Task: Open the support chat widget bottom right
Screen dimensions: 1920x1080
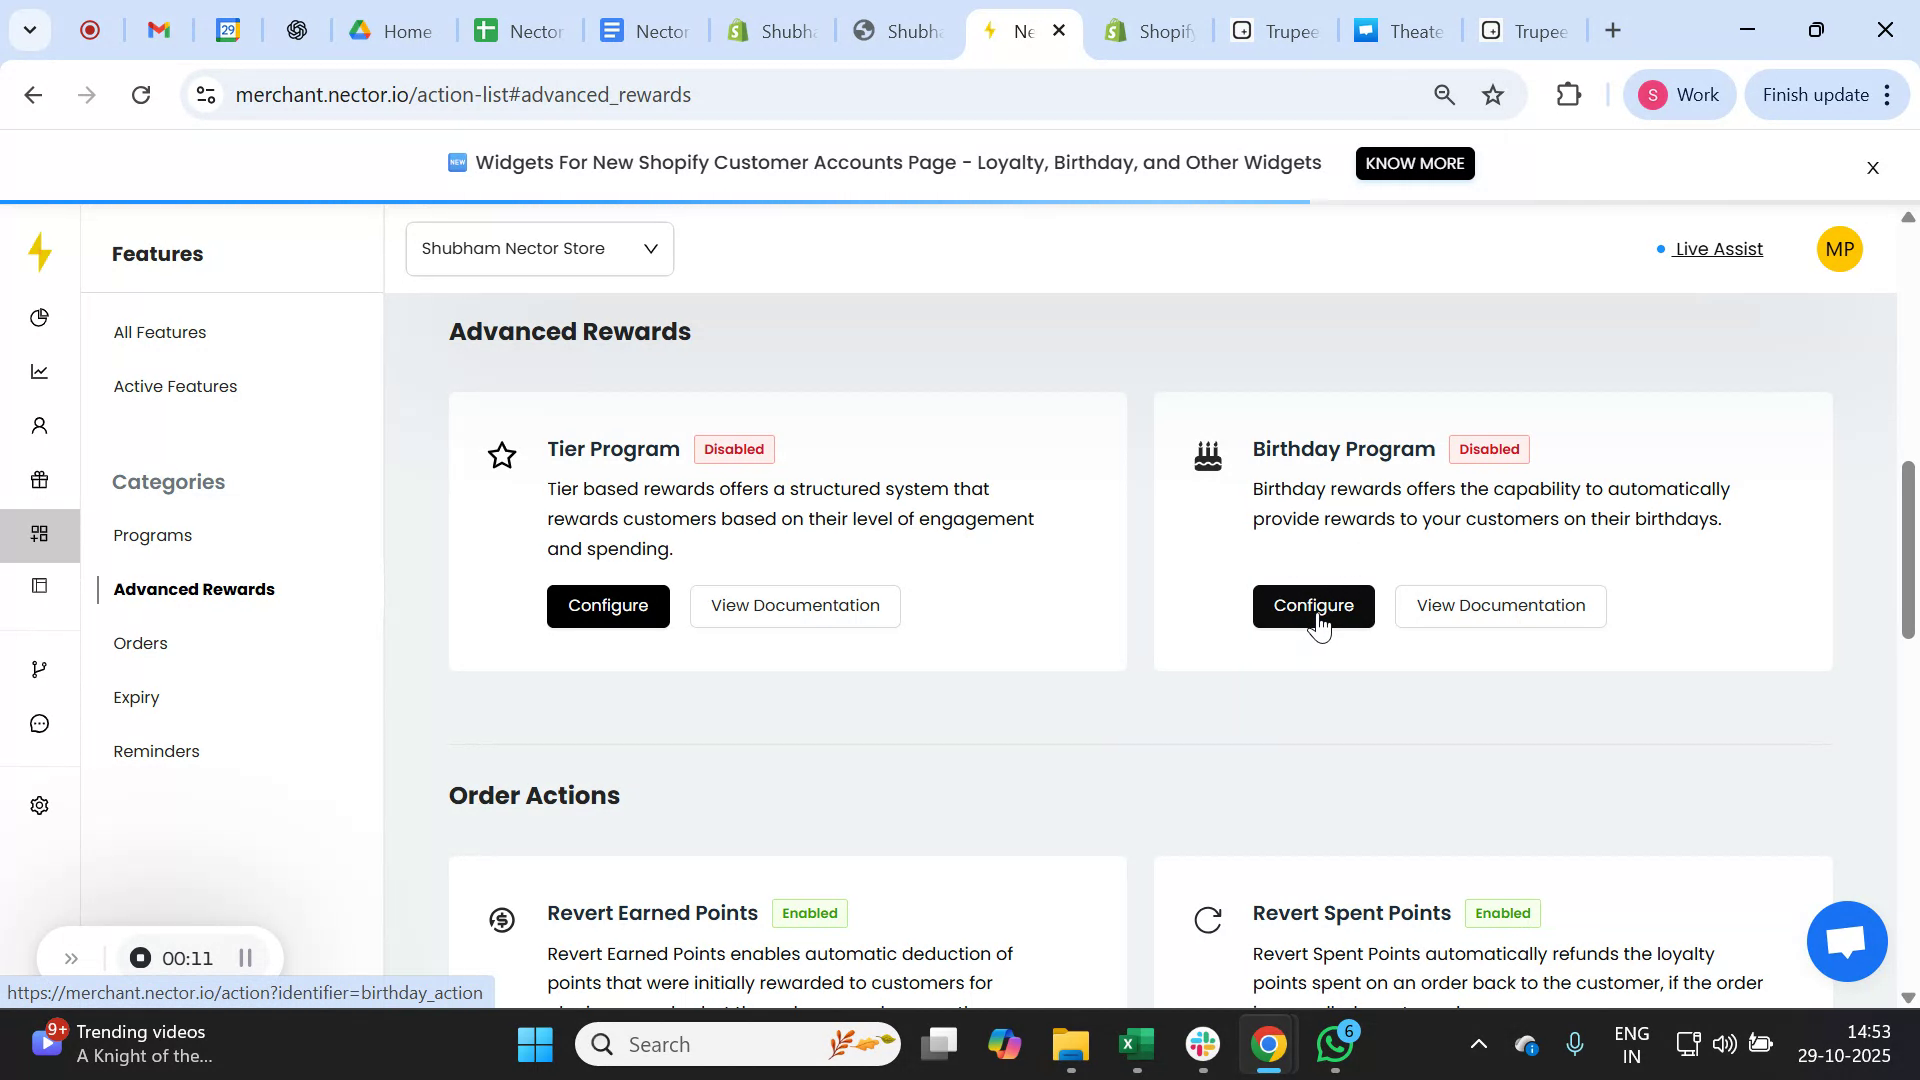Action: [1846, 941]
